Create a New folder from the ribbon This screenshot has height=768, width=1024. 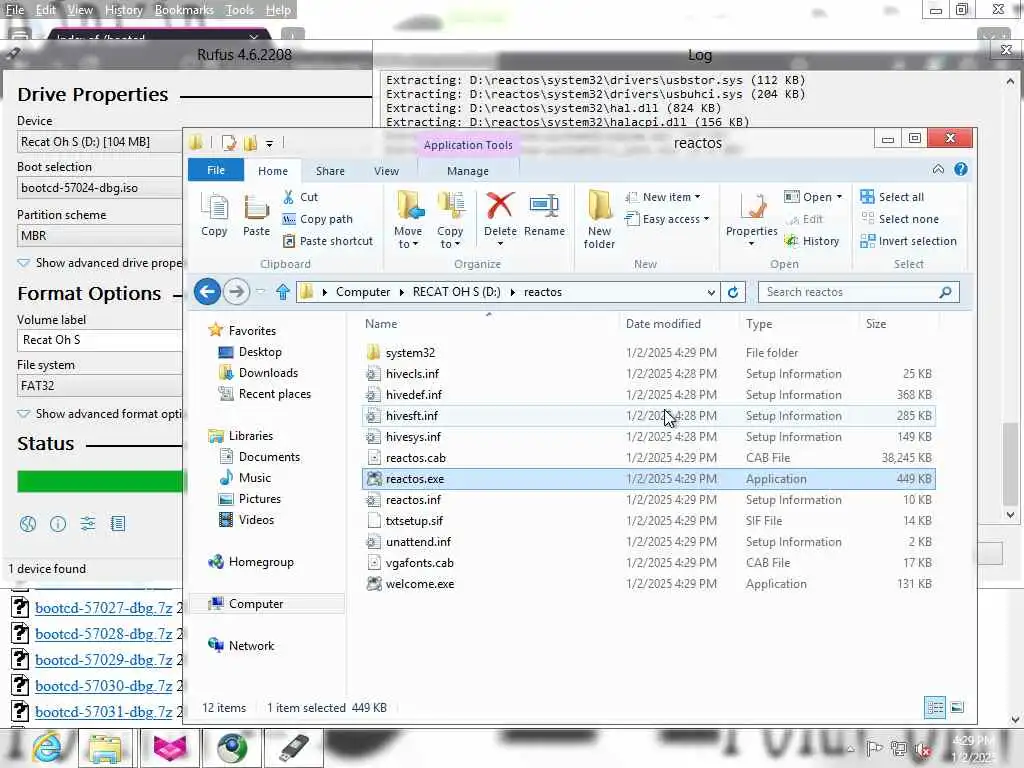[x=599, y=220]
